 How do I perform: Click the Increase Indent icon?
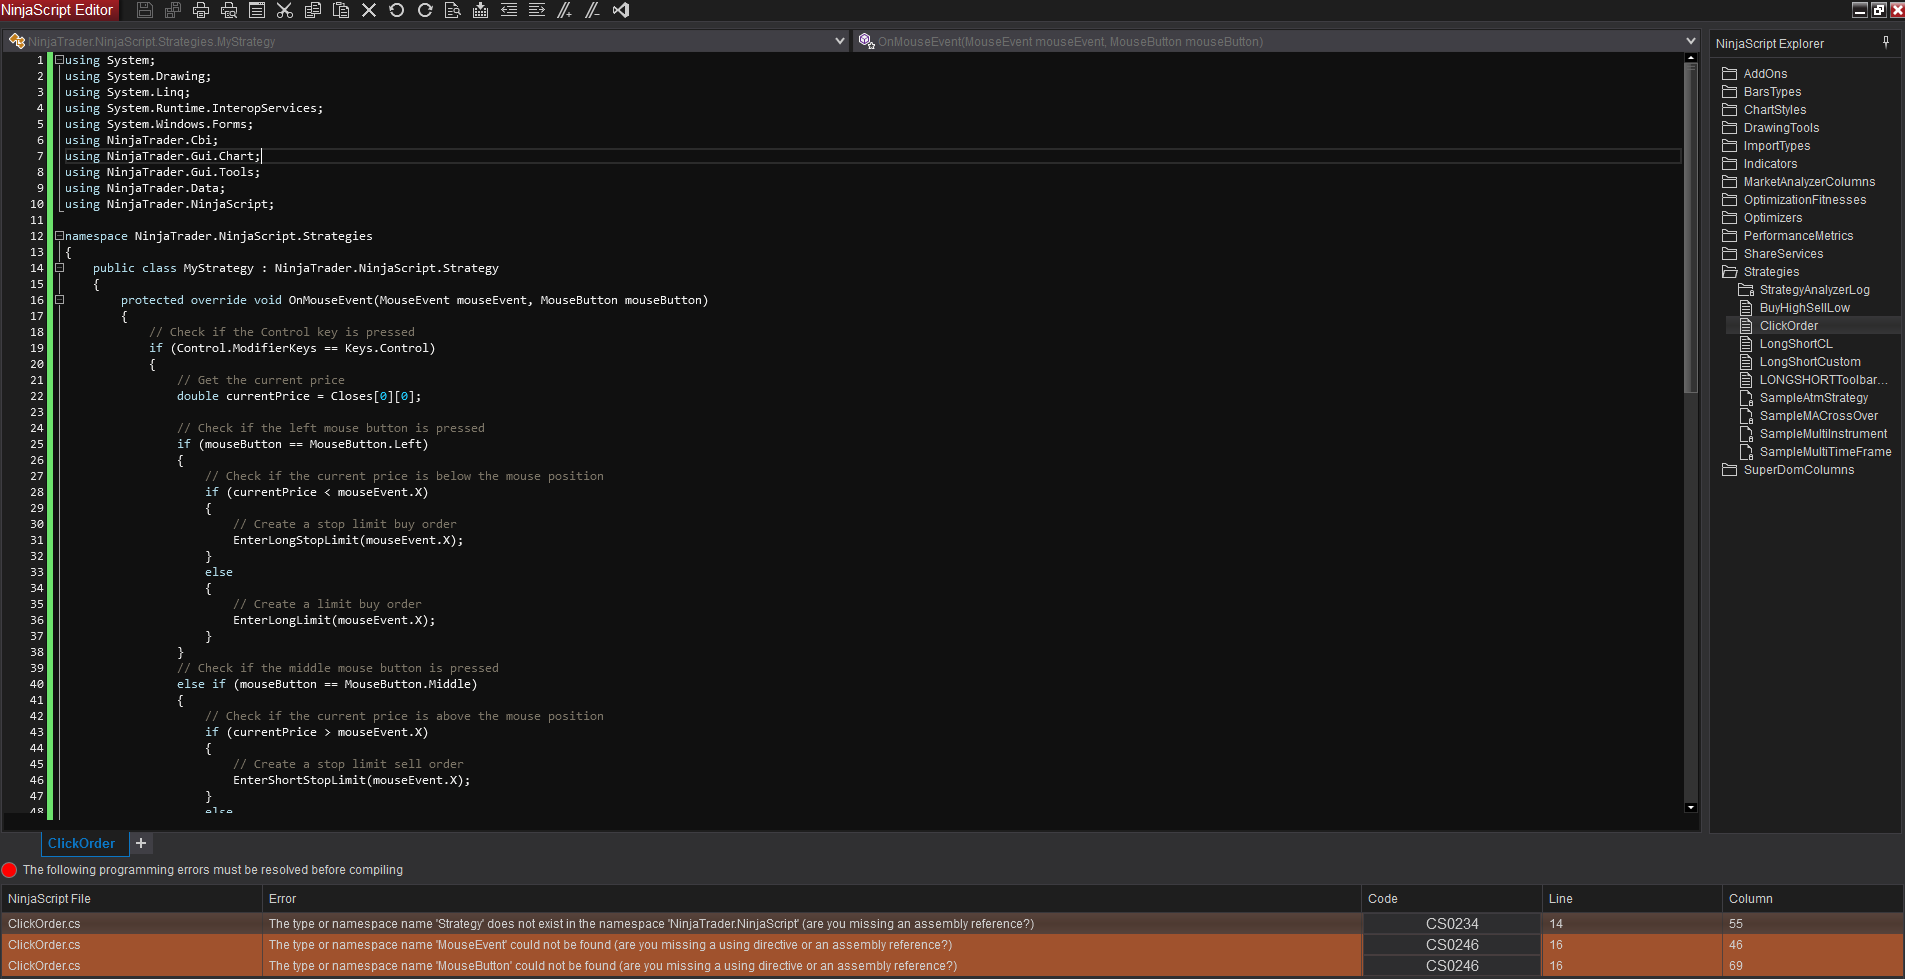click(x=537, y=10)
